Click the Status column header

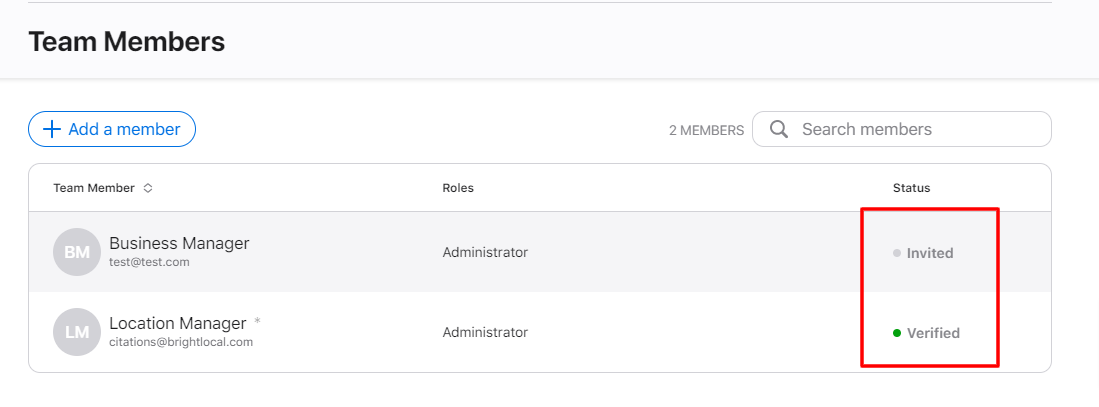click(911, 188)
